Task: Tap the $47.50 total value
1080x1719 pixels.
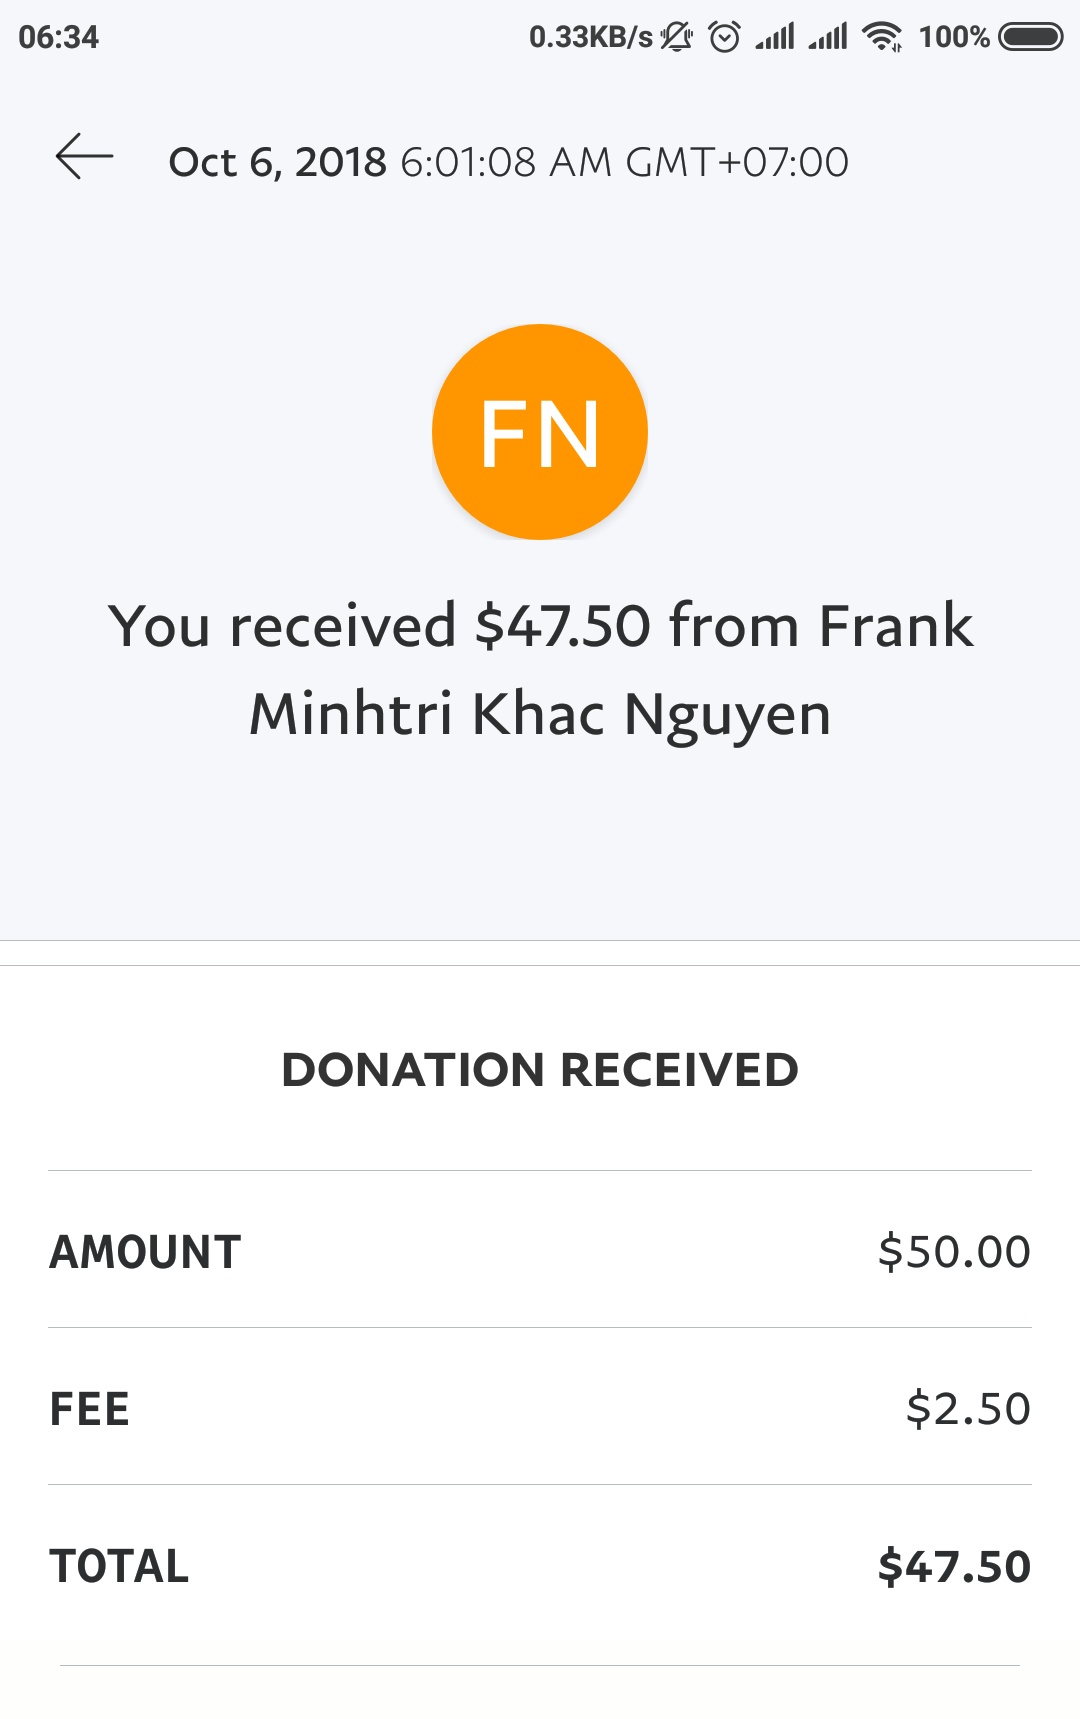Action: [954, 1566]
